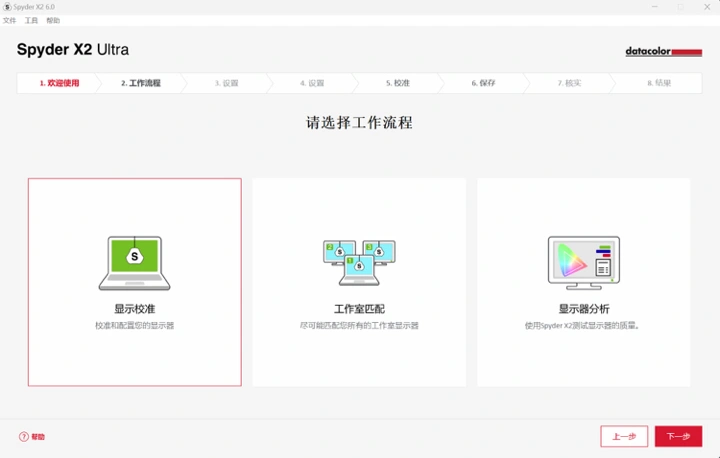Click the Spyder X2 app icon in title bar
This screenshot has width=720, height=458.
(x=7, y=7)
